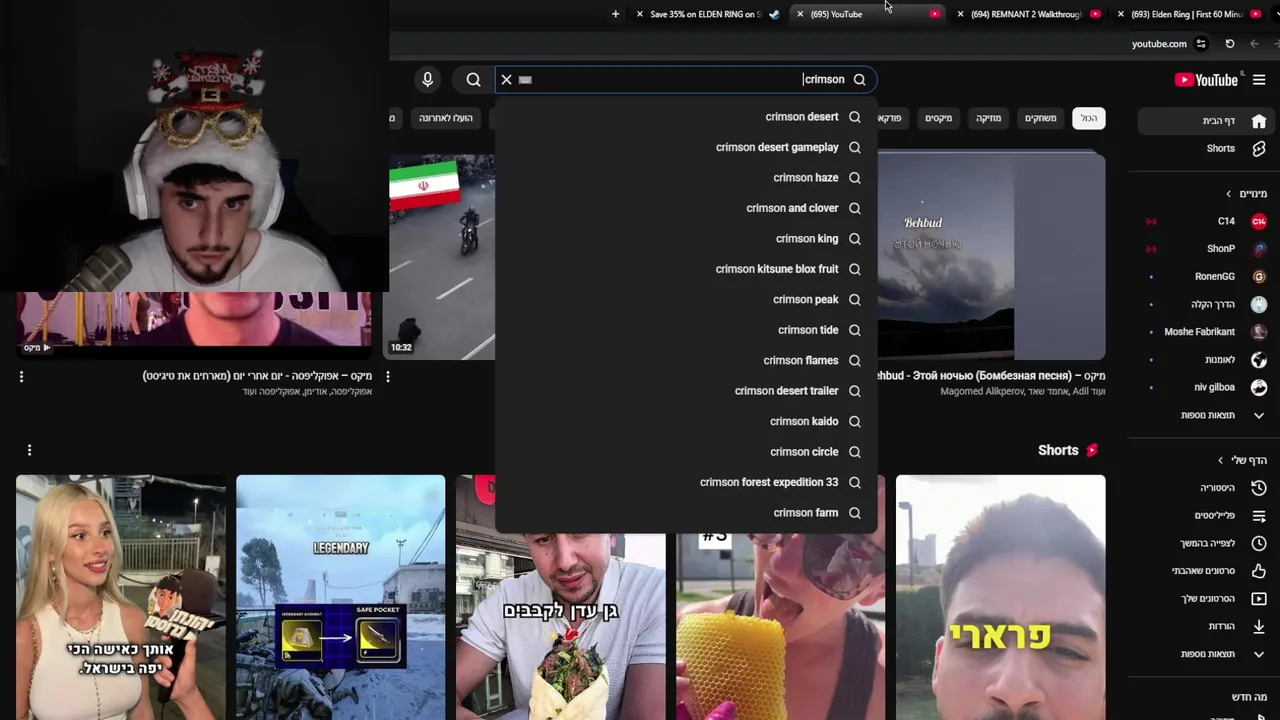Choose the 'crimson desert trailer' suggestion
Viewport: 1280px width, 720px height.
[686, 391]
